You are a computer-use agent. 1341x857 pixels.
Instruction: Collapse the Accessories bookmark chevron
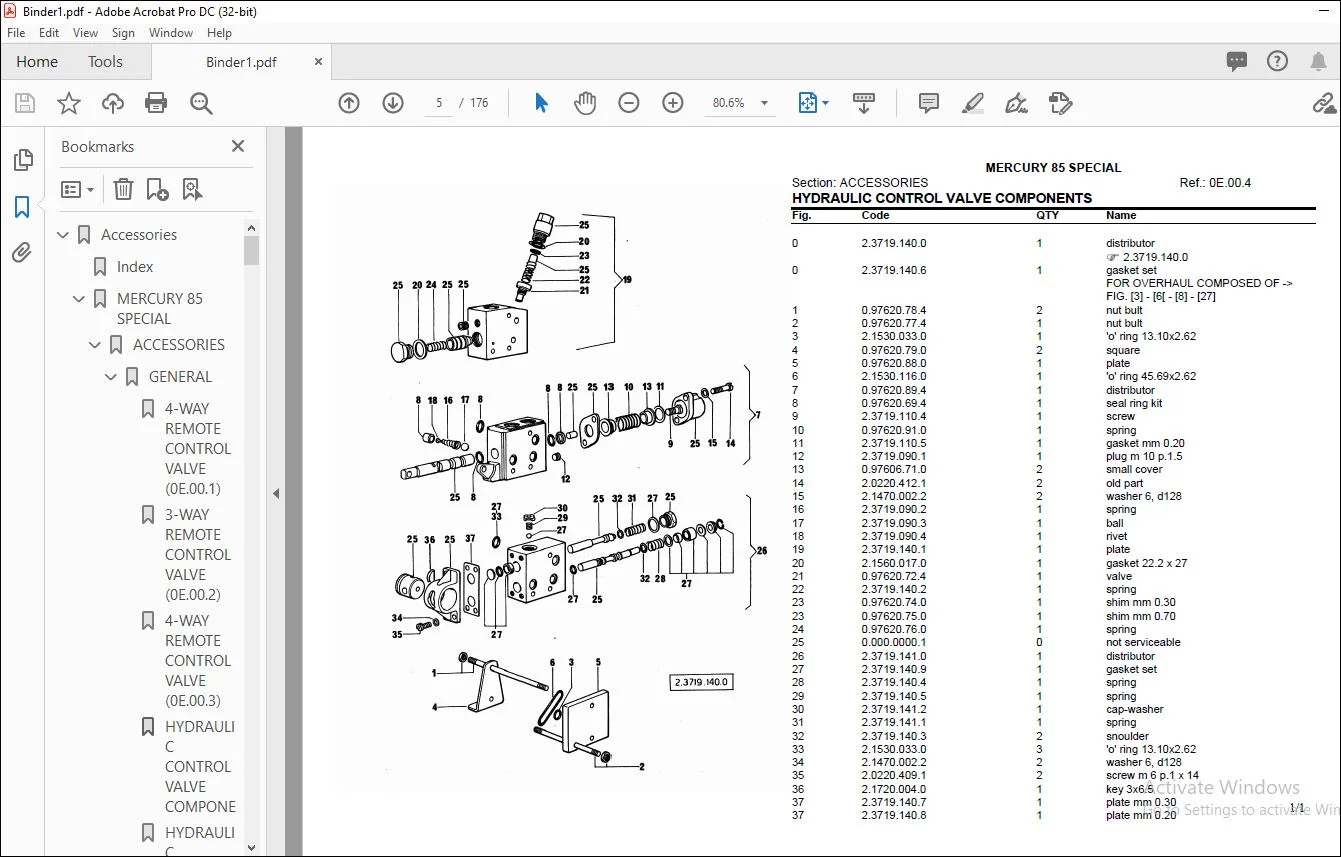click(64, 235)
